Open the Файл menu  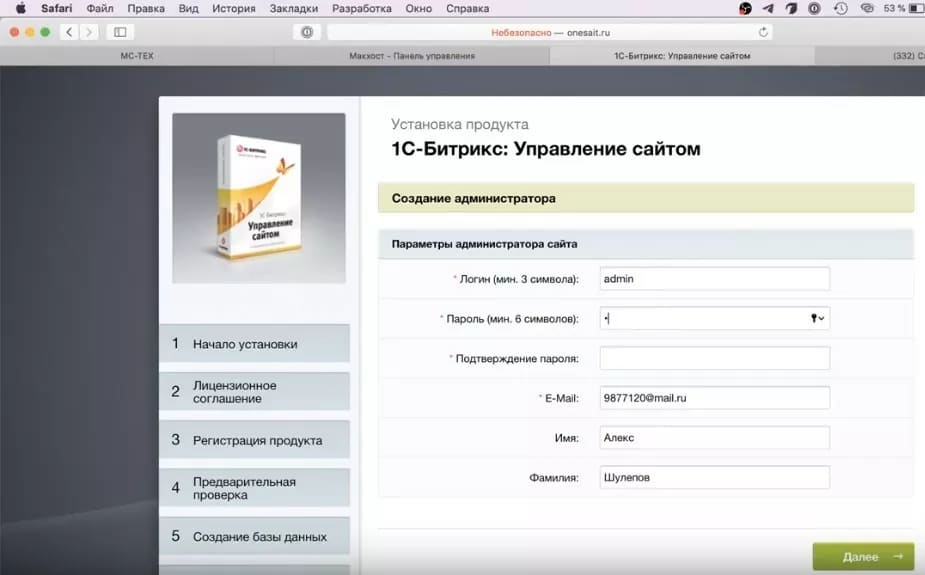coord(100,8)
